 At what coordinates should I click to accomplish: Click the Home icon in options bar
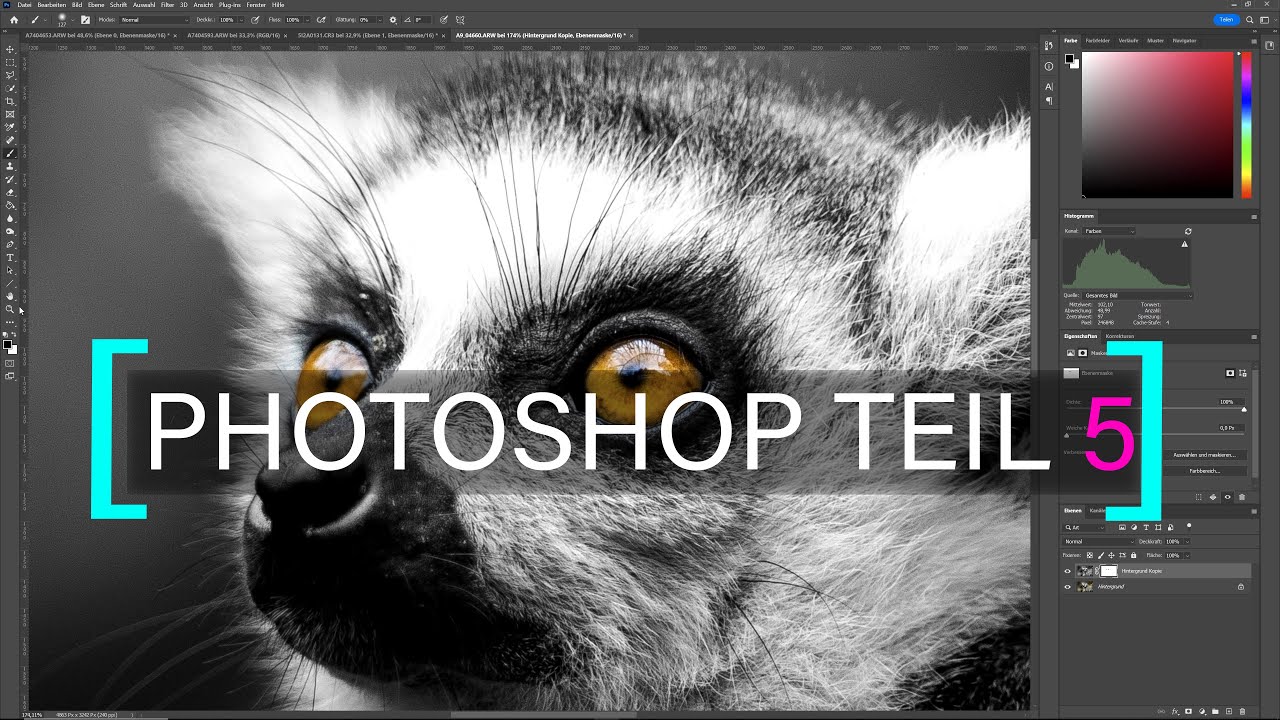(14, 19)
